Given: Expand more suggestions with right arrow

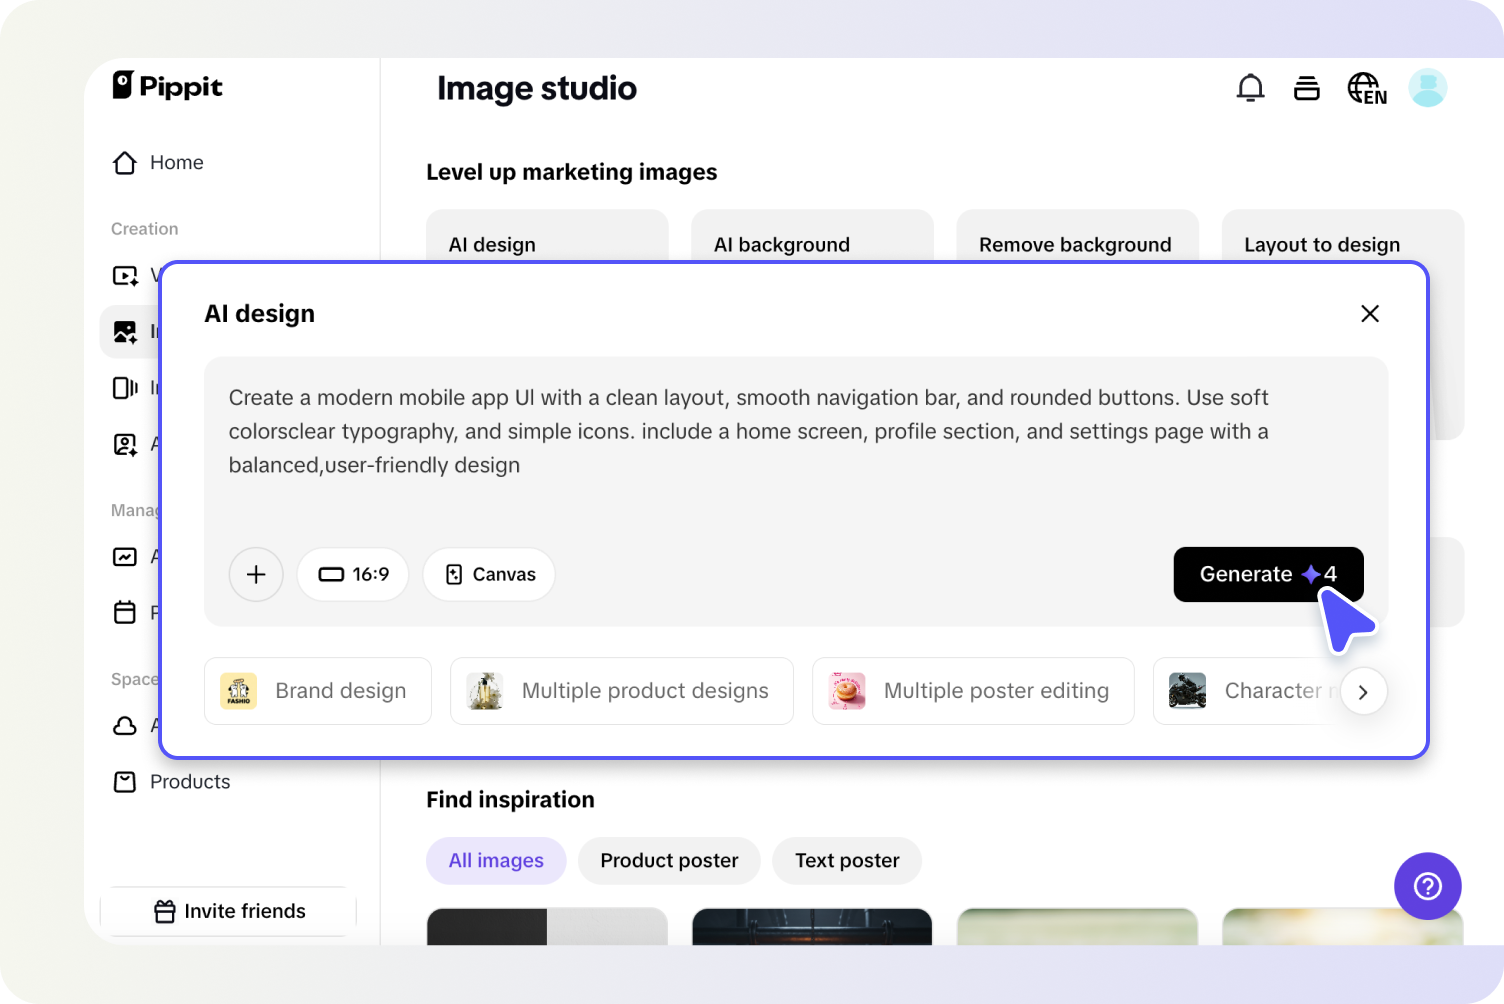Looking at the screenshot, I should point(1363,691).
